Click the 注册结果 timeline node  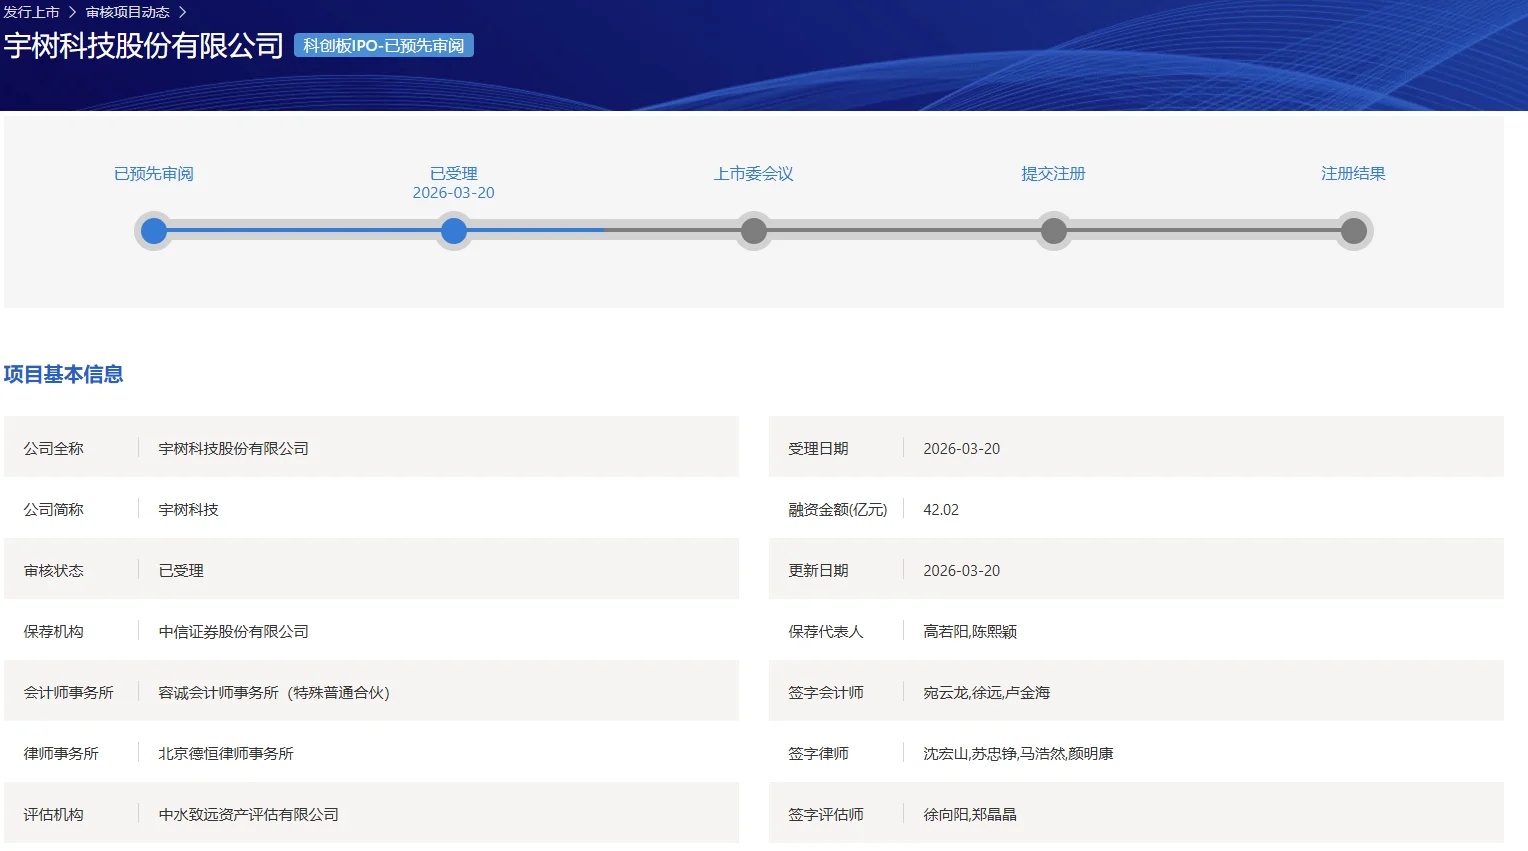[x=1354, y=231]
